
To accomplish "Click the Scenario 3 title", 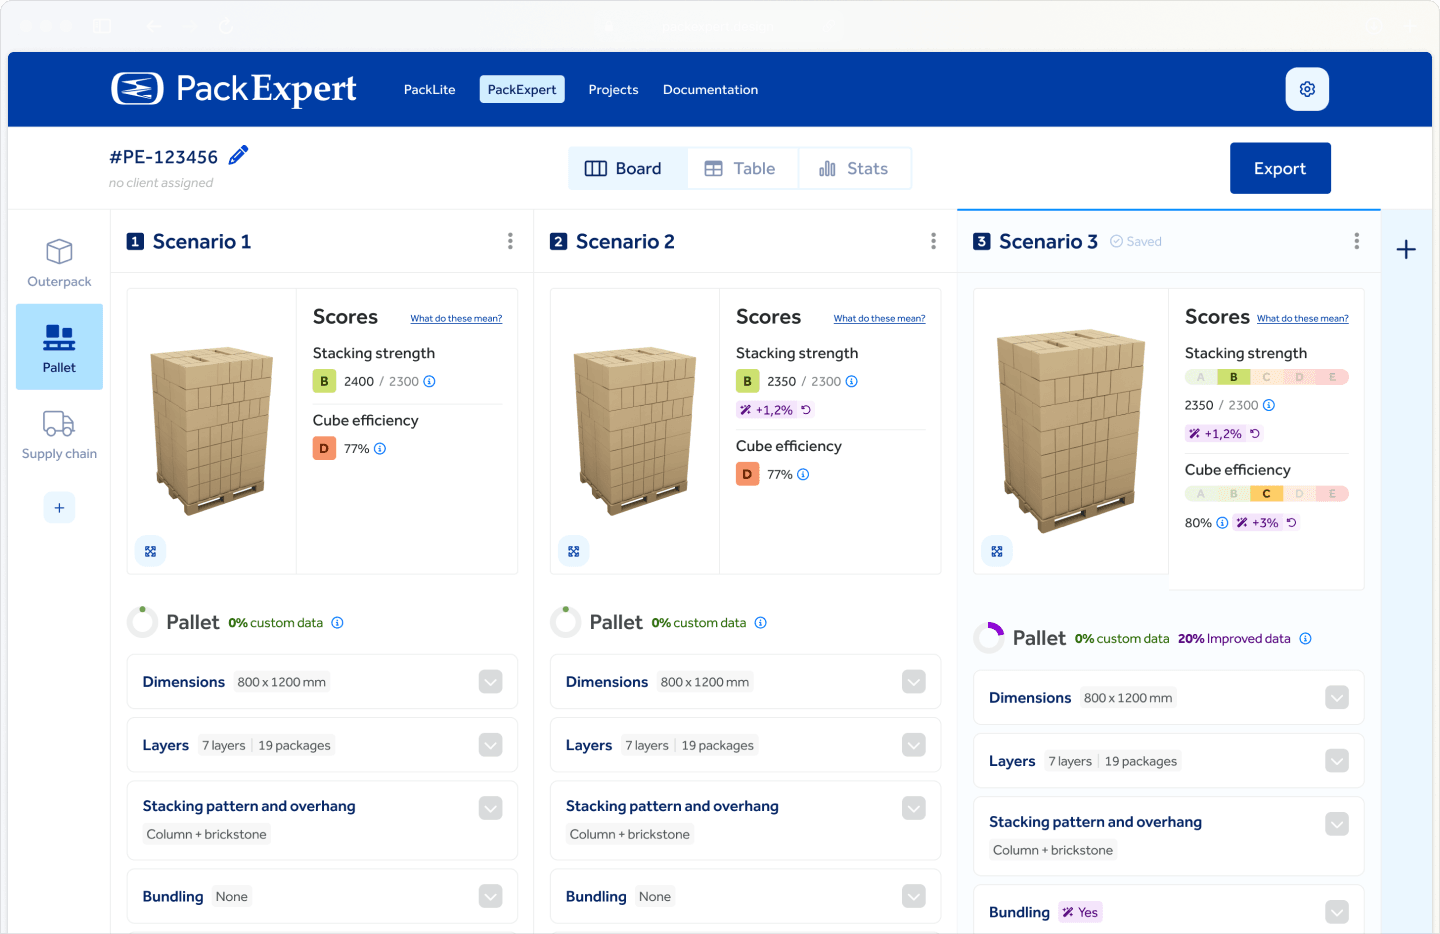I will point(1048,242).
